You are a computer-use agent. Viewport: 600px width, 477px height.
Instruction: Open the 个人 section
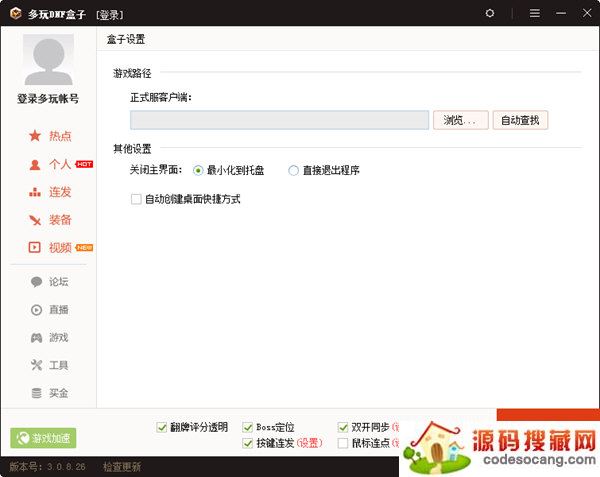point(60,164)
